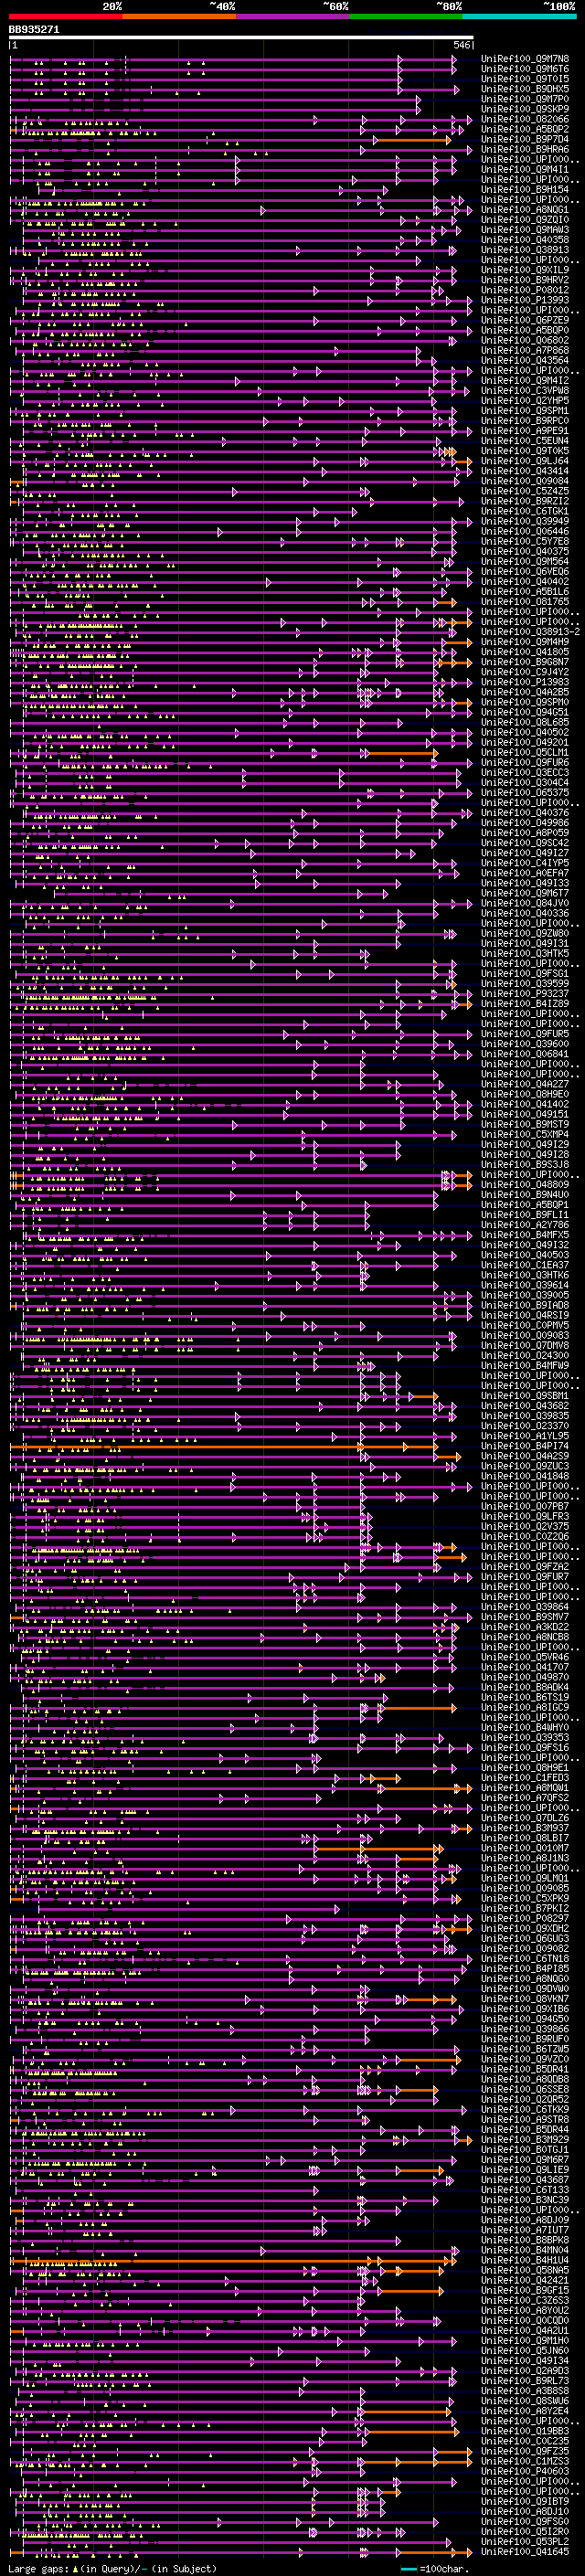Viewport: 585px width, 2576px height.
Task: Select the UniRef100_Q53PL2 label
Action: click(x=525, y=2541)
